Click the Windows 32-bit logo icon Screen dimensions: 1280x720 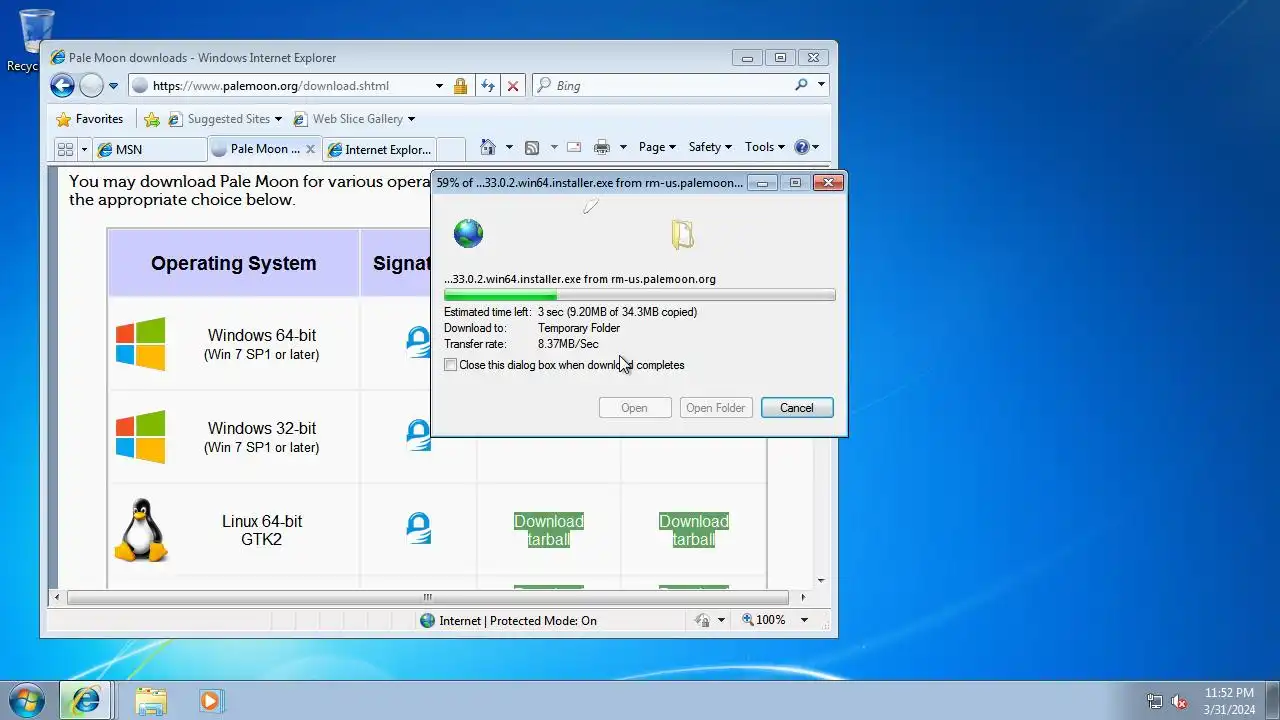[140, 437]
